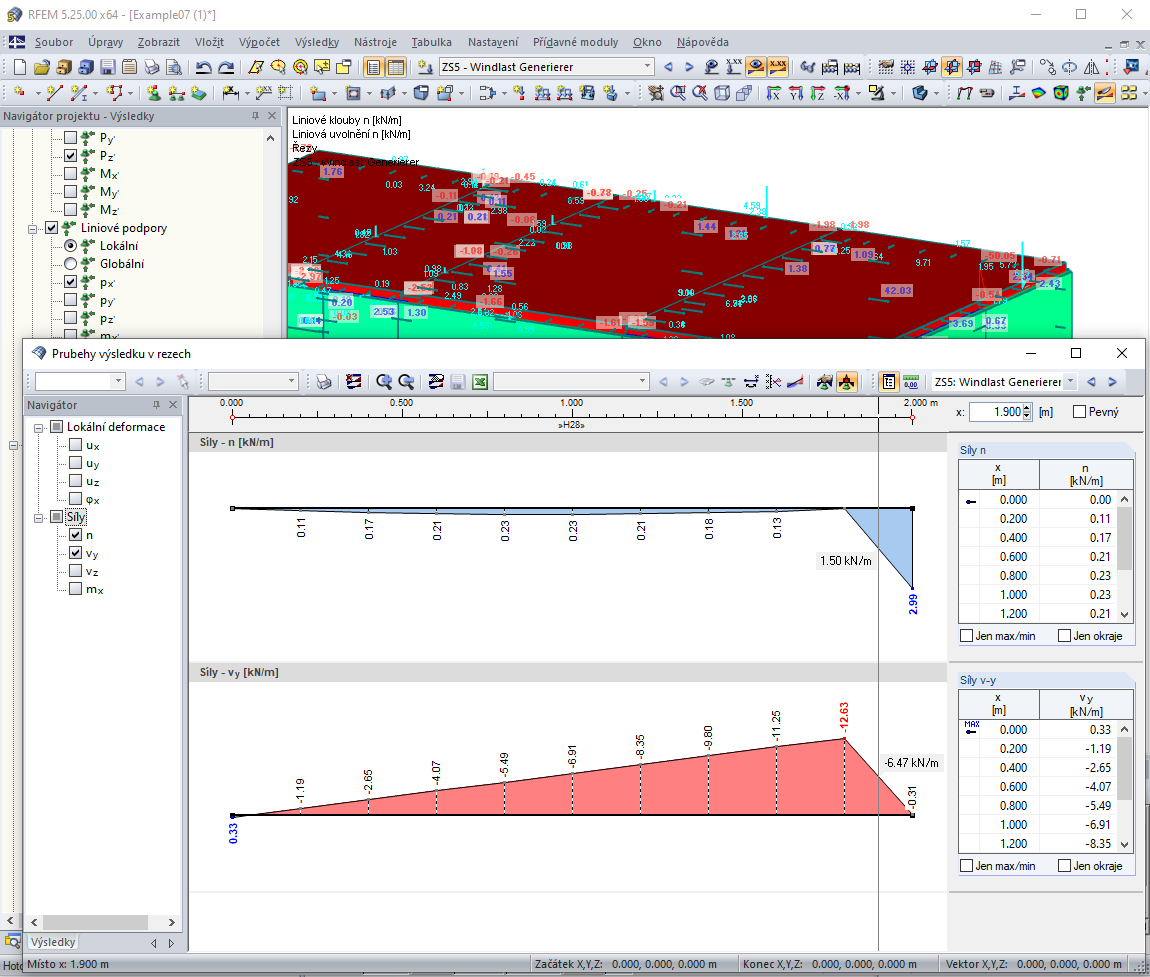1150x977 pixels.
Task: Toggle the 0.00 values display icon in section dialog
Action: [x=911, y=382]
